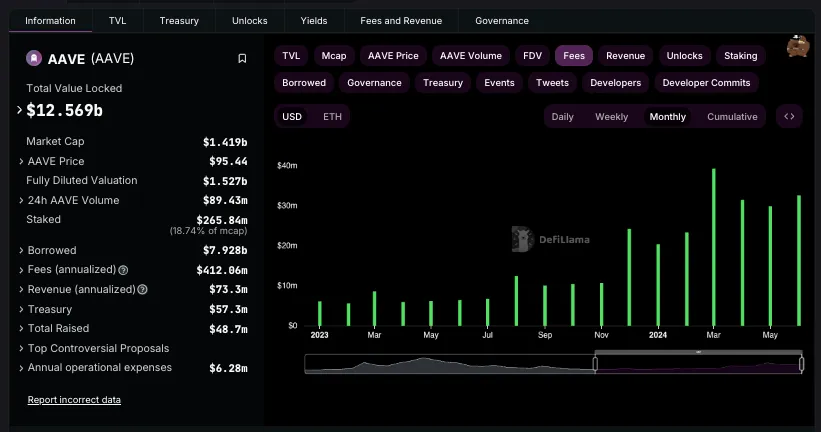Open the Unlocks tab
821x432 pixels.
tap(250, 21)
